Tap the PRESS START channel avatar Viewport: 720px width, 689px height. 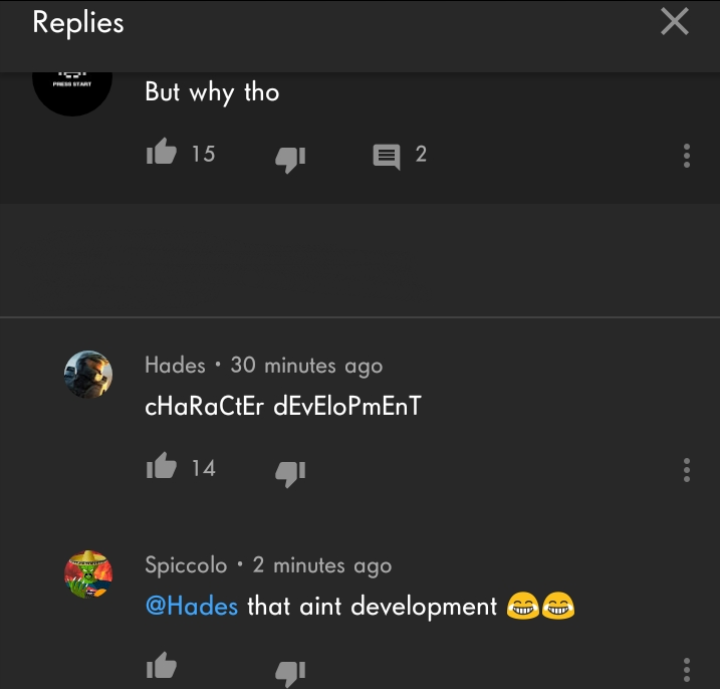72,92
